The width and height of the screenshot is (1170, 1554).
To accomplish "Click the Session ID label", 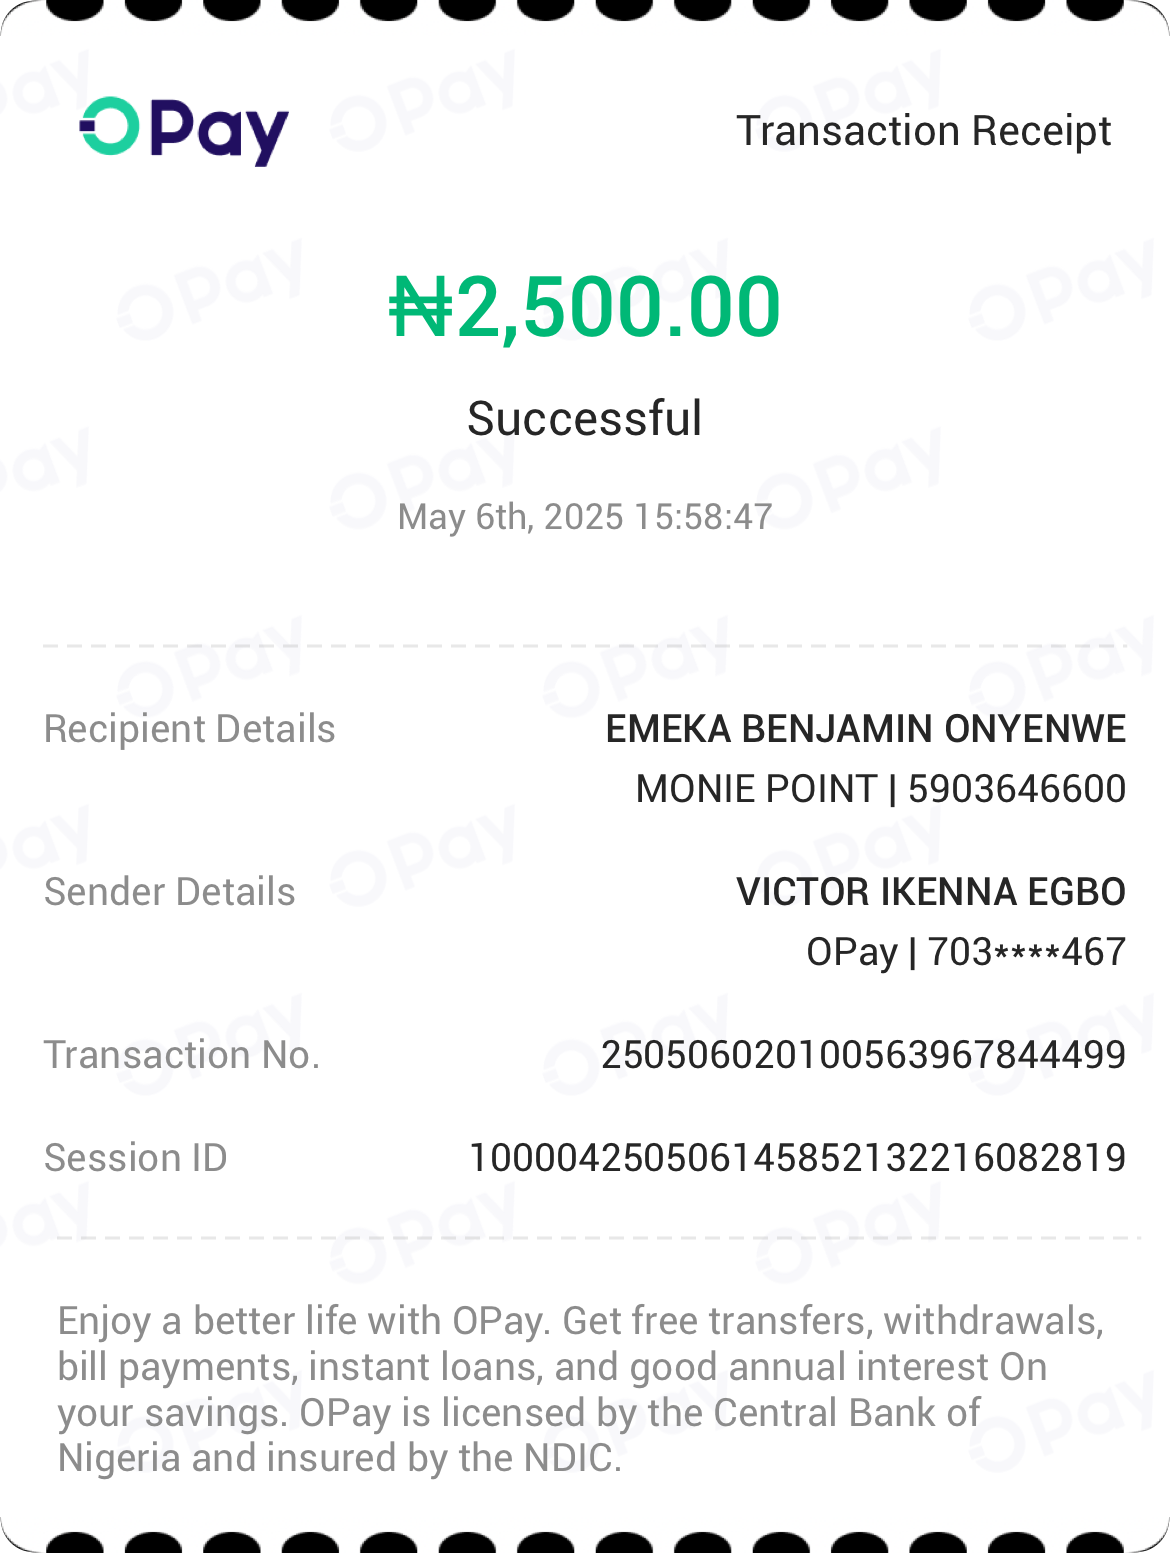I will pyautogui.click(x=136, y=1158).
